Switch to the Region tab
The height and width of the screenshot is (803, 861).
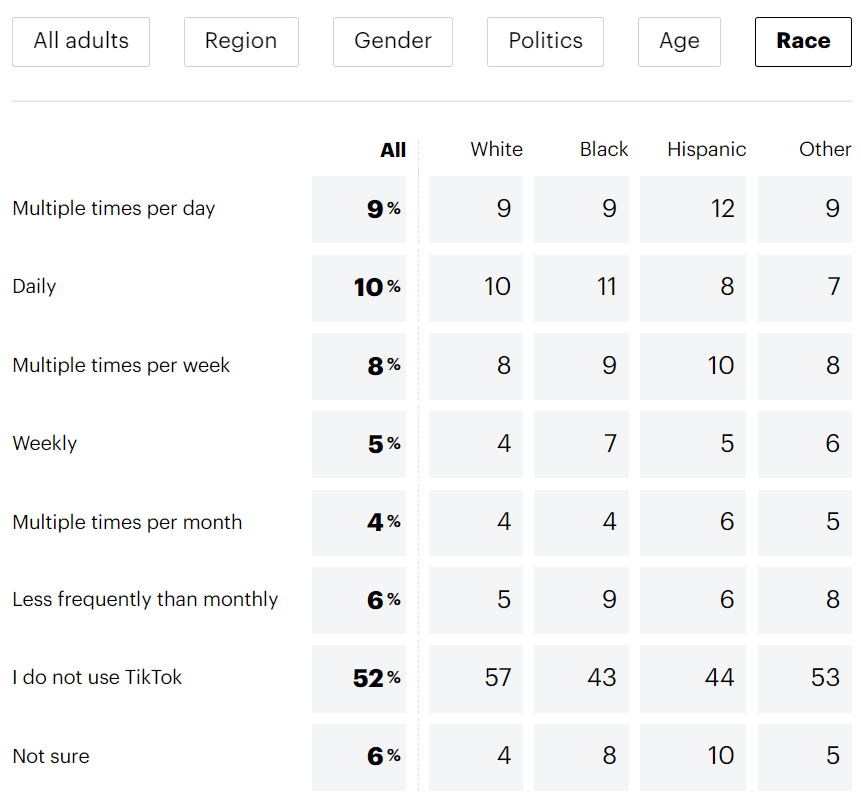[x=241, y=41]
